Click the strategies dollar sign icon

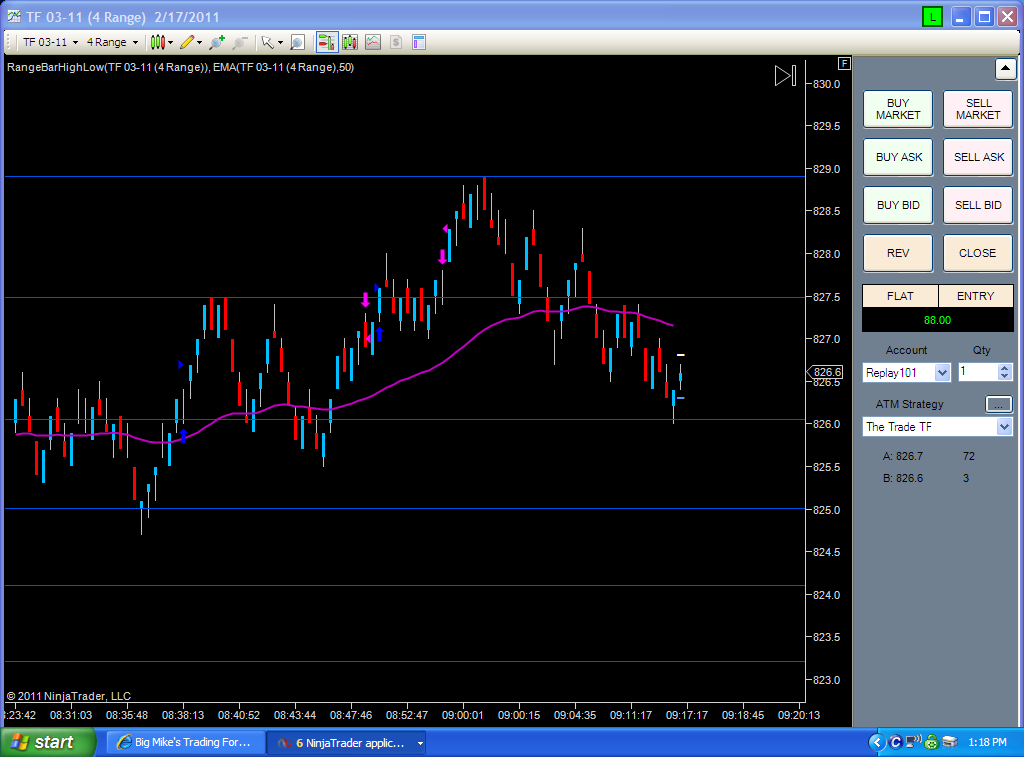pyautogui.click(x=396, y=42)
